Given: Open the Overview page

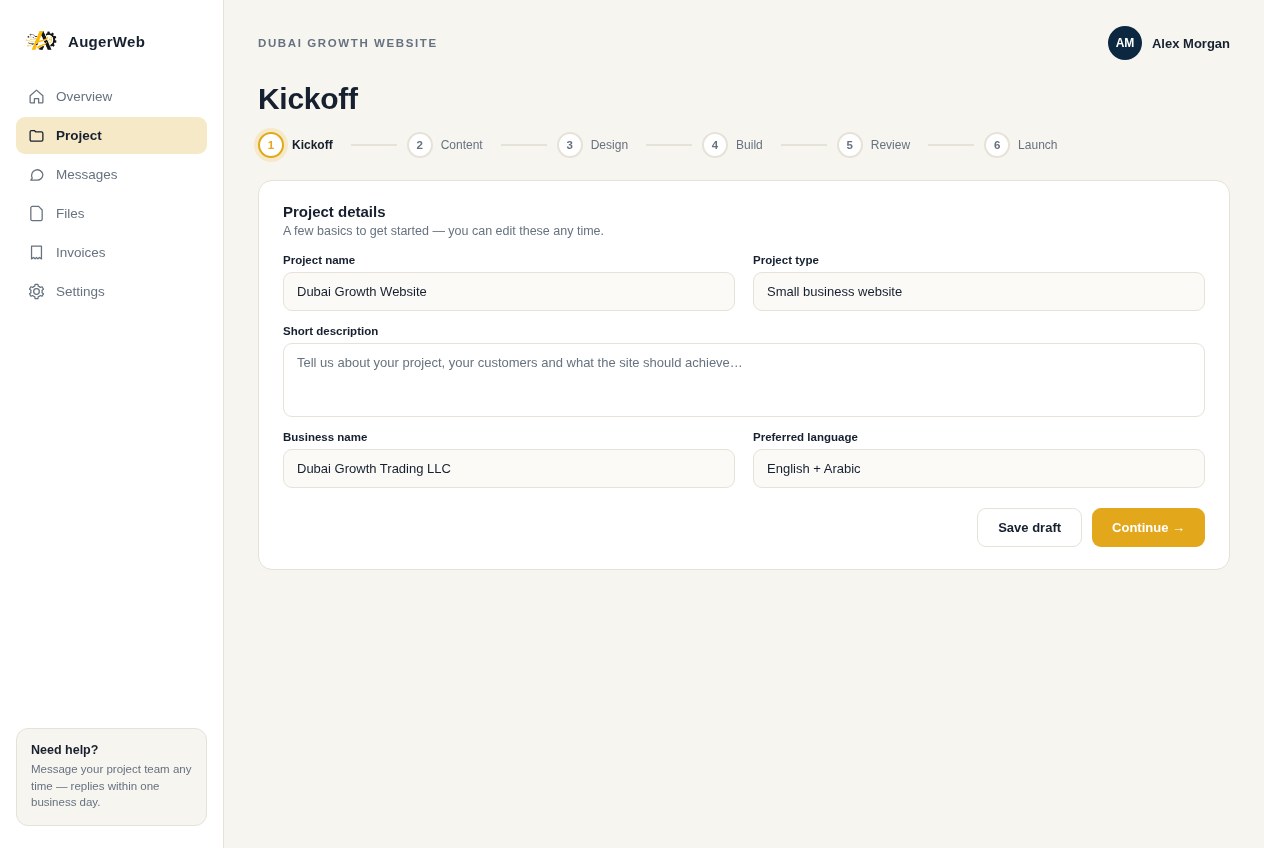Looking at the screenshot, I should (111, 97).
